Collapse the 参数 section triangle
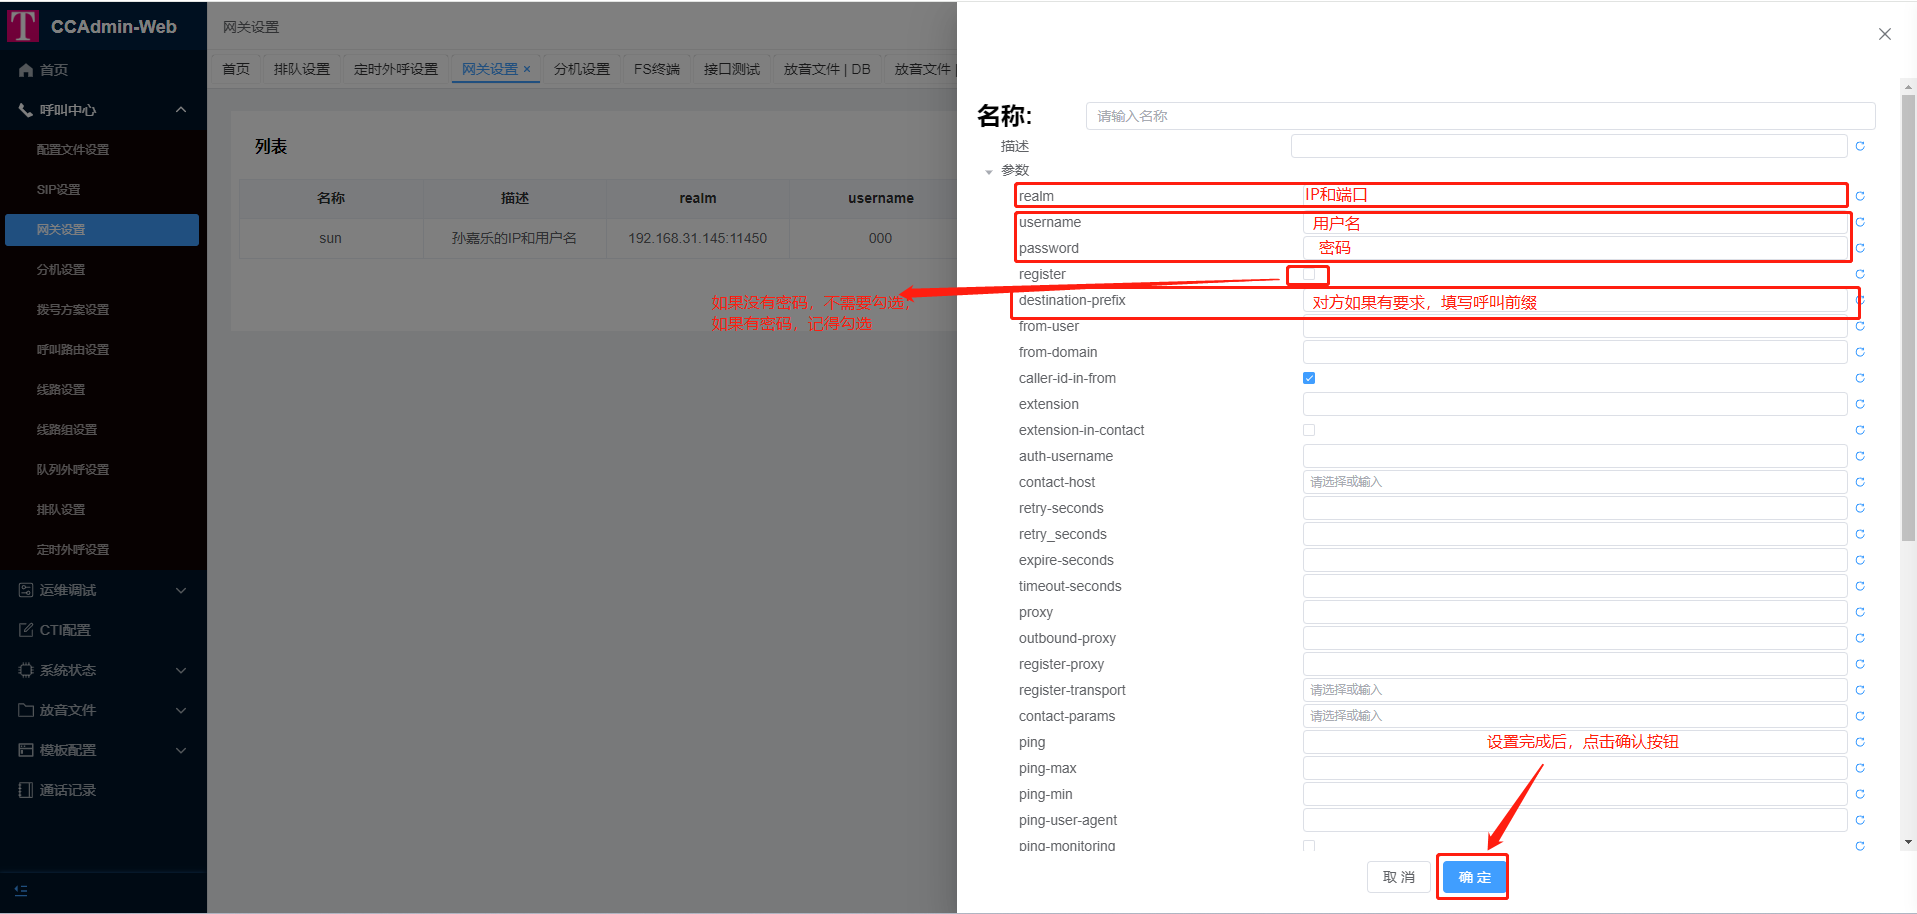The width and height of the screenshot is (1917, 914). click(989, 171)
